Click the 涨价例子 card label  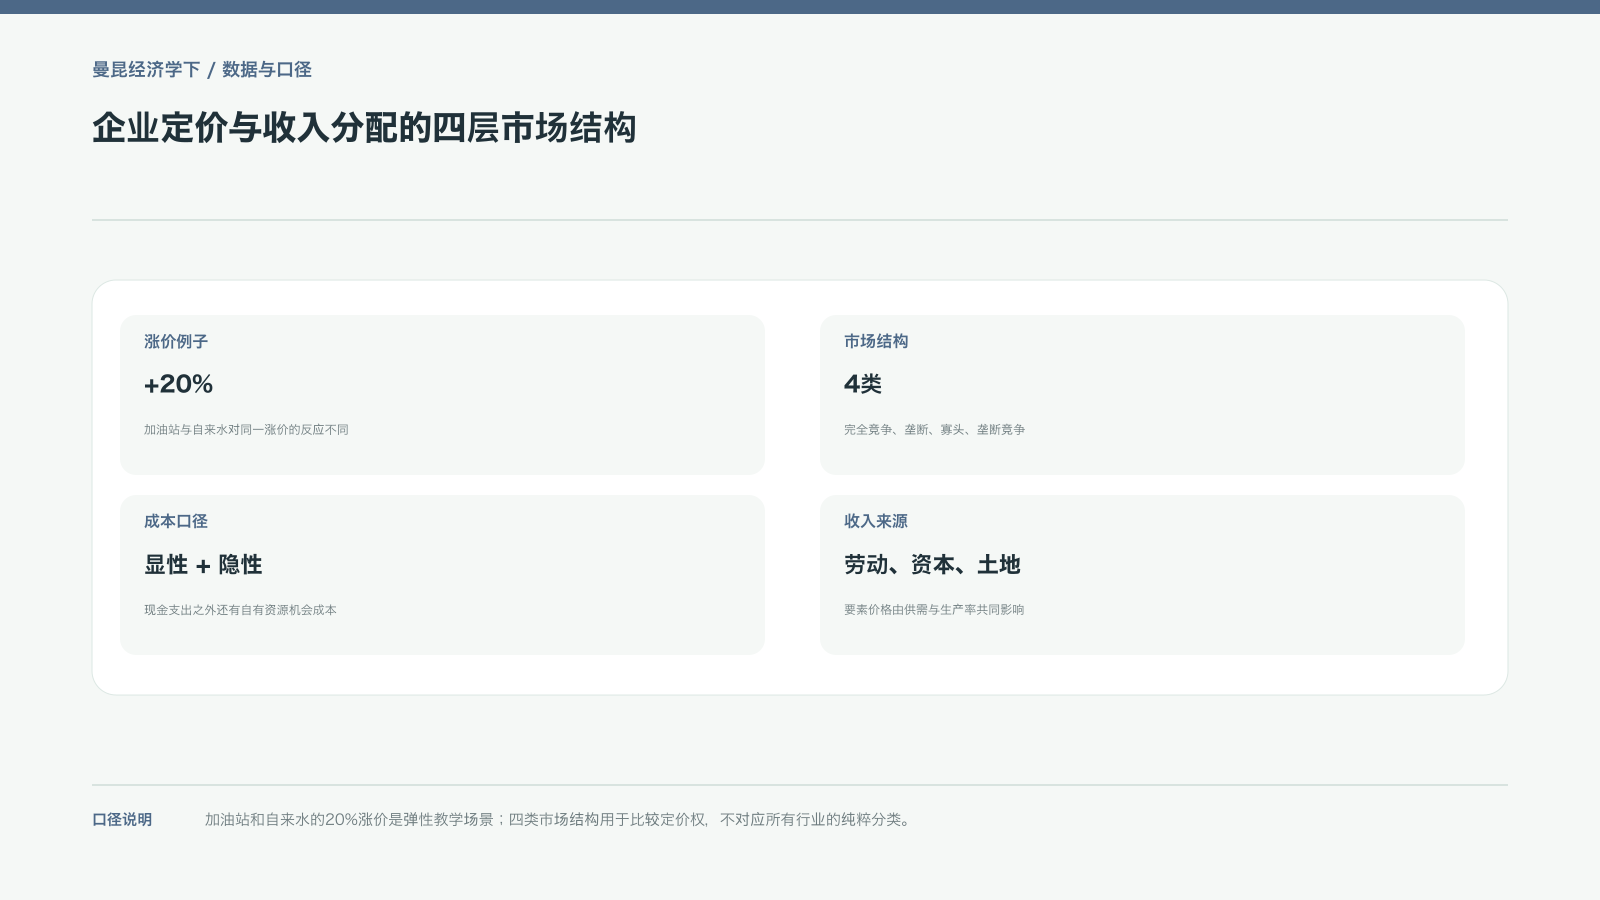click(176, 341)
